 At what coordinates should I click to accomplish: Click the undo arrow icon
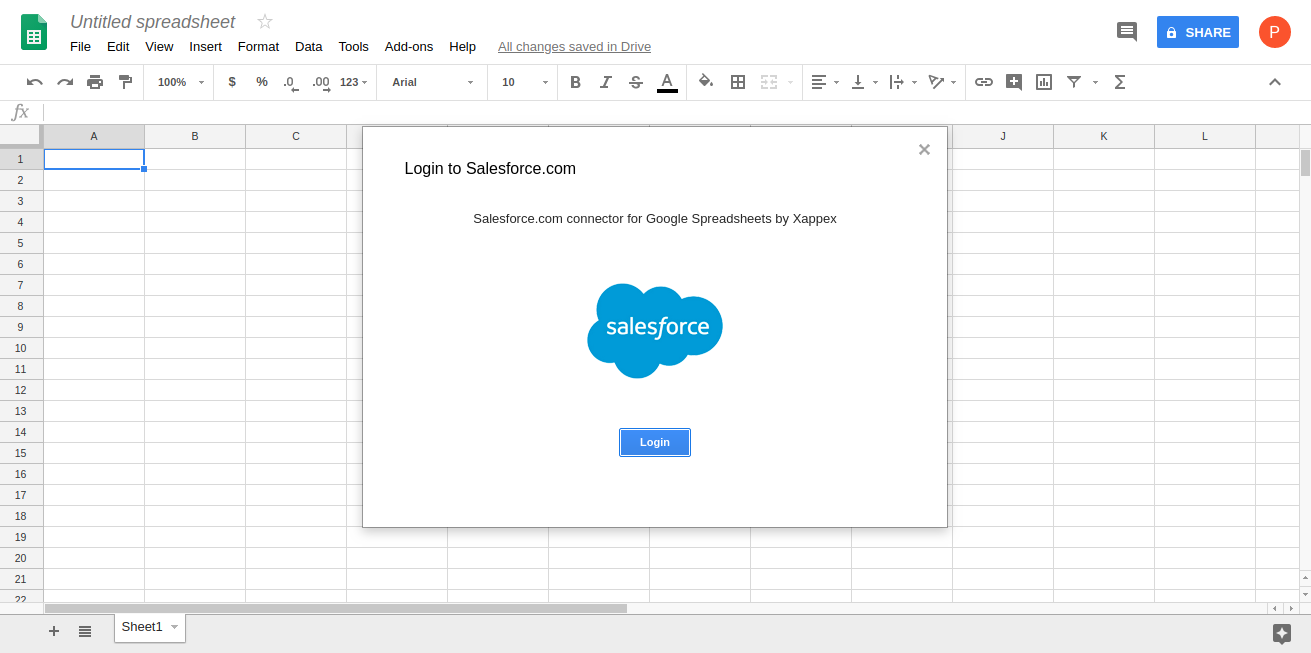(35, 82)
